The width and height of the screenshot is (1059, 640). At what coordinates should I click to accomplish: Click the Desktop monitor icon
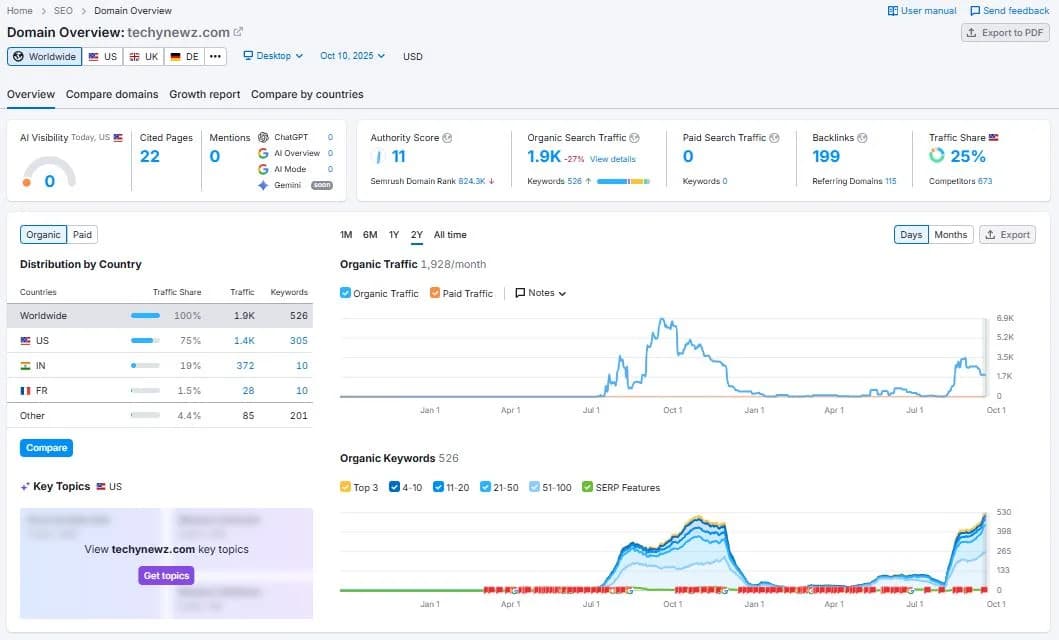click(248, 56)
